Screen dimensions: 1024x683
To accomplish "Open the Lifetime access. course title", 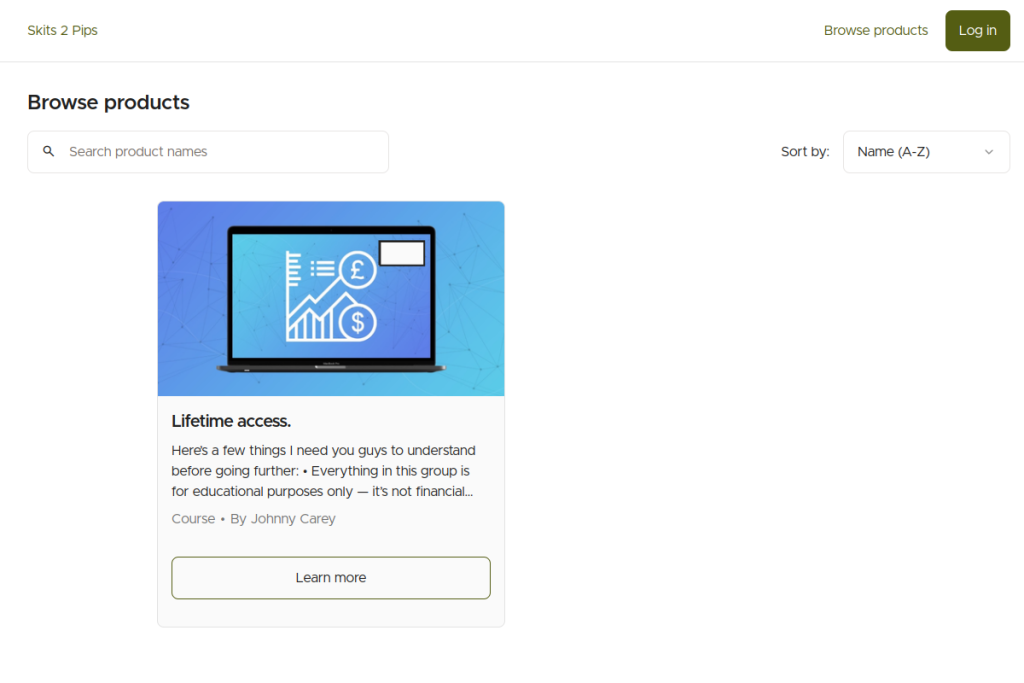I will click(x=231, y=421).
